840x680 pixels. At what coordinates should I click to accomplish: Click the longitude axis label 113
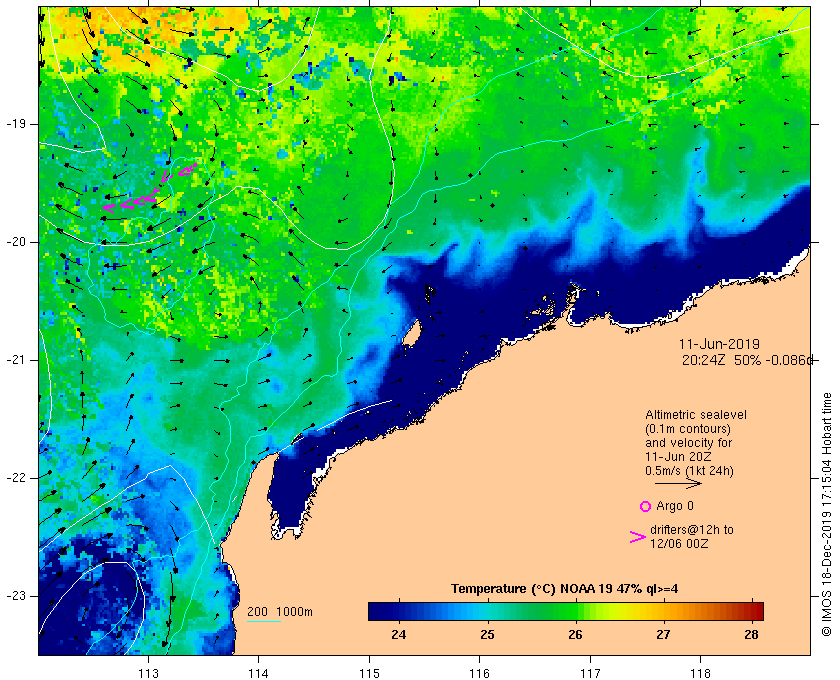(148, 674)
